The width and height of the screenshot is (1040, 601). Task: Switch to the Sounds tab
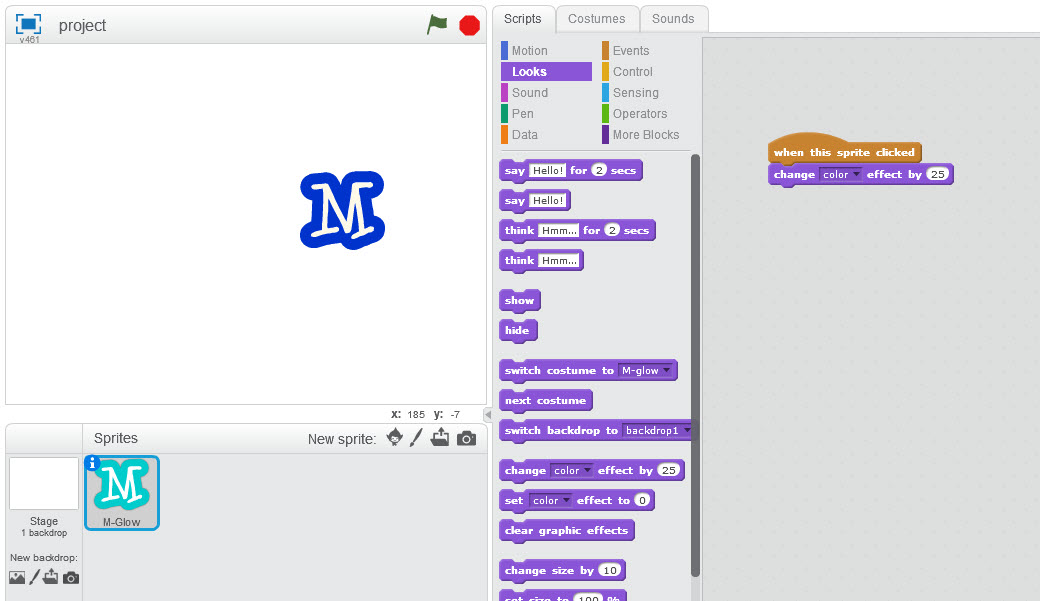tap(673, 19)
